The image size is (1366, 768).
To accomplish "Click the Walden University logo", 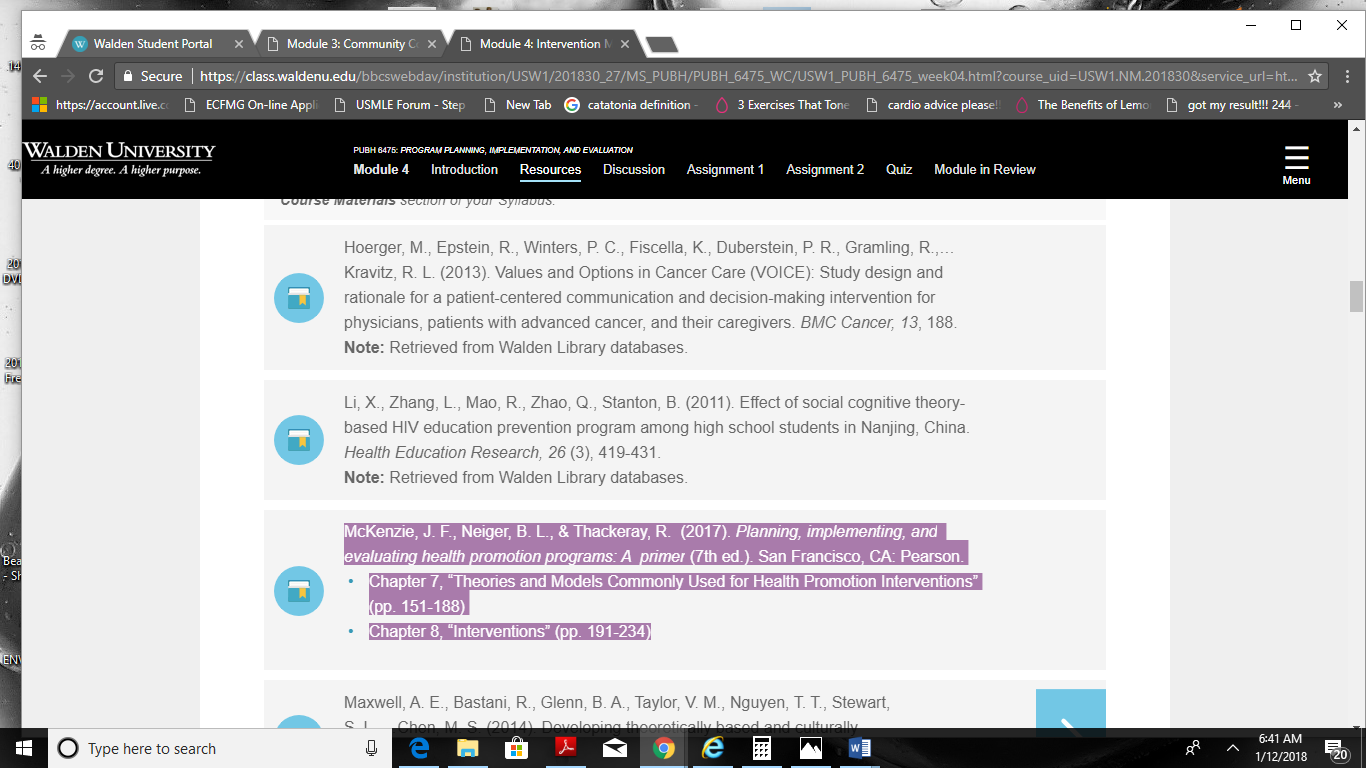I will coord(119,158).
